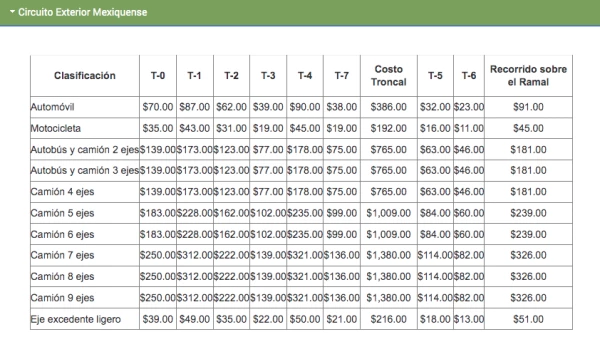Click Camión 4 ejes T-0 value $139.00
This screenshot has height=364, width=600.
(x=158, y=192)
